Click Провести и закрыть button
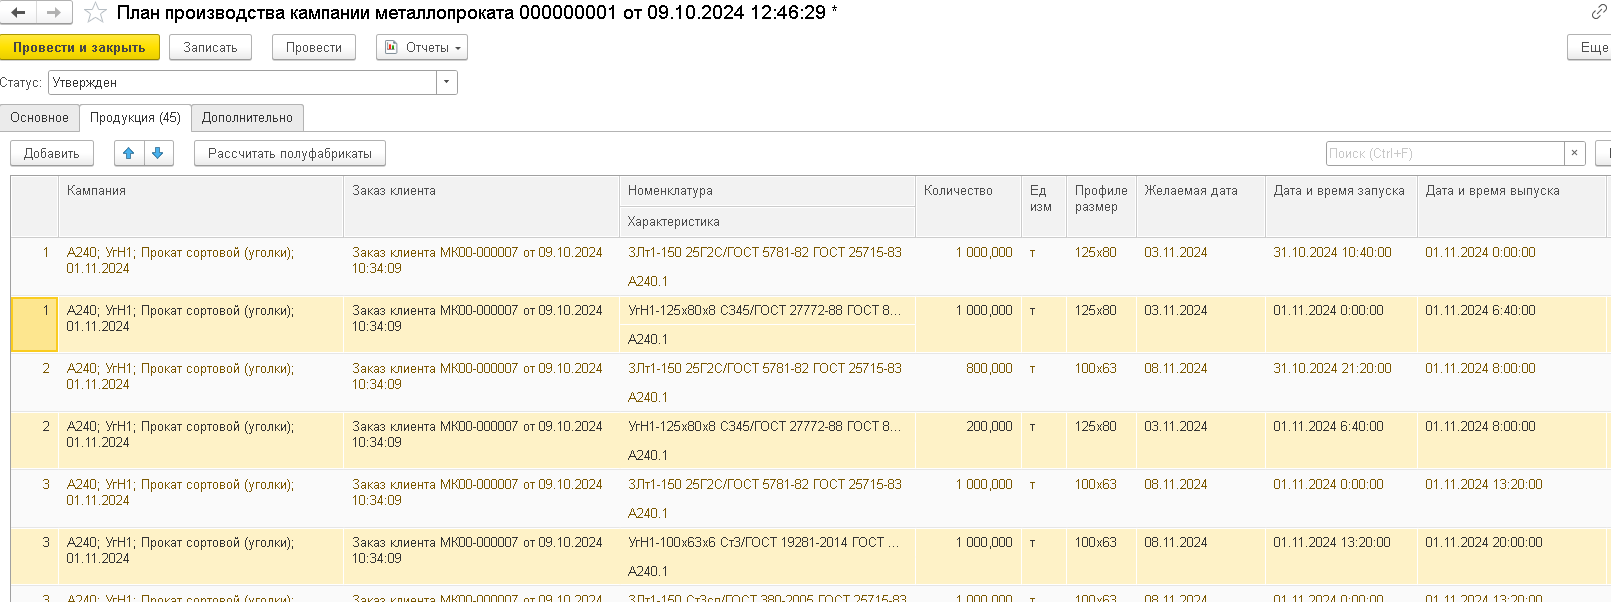Screen dimensions: 1611x602 point(79,47)
